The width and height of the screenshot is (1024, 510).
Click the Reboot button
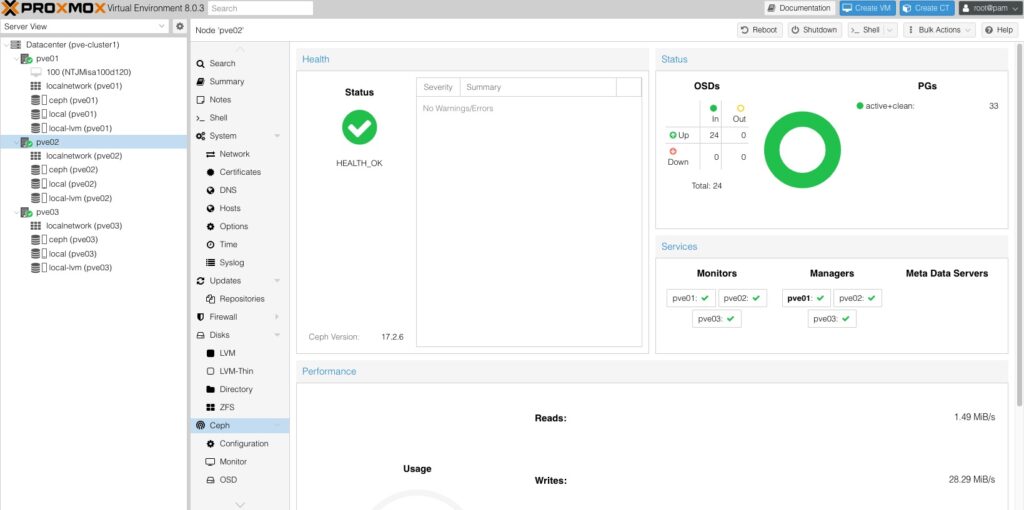coord(759,30)
